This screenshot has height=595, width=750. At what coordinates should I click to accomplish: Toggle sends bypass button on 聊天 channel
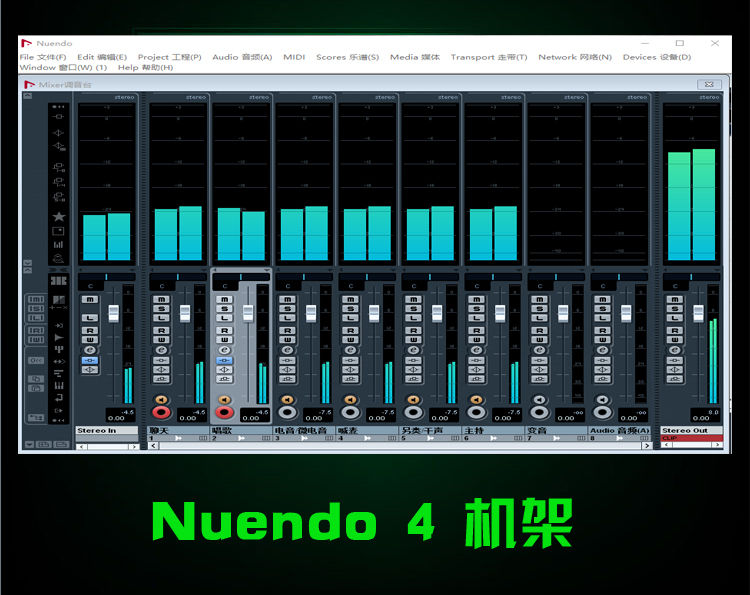[161, 379]
